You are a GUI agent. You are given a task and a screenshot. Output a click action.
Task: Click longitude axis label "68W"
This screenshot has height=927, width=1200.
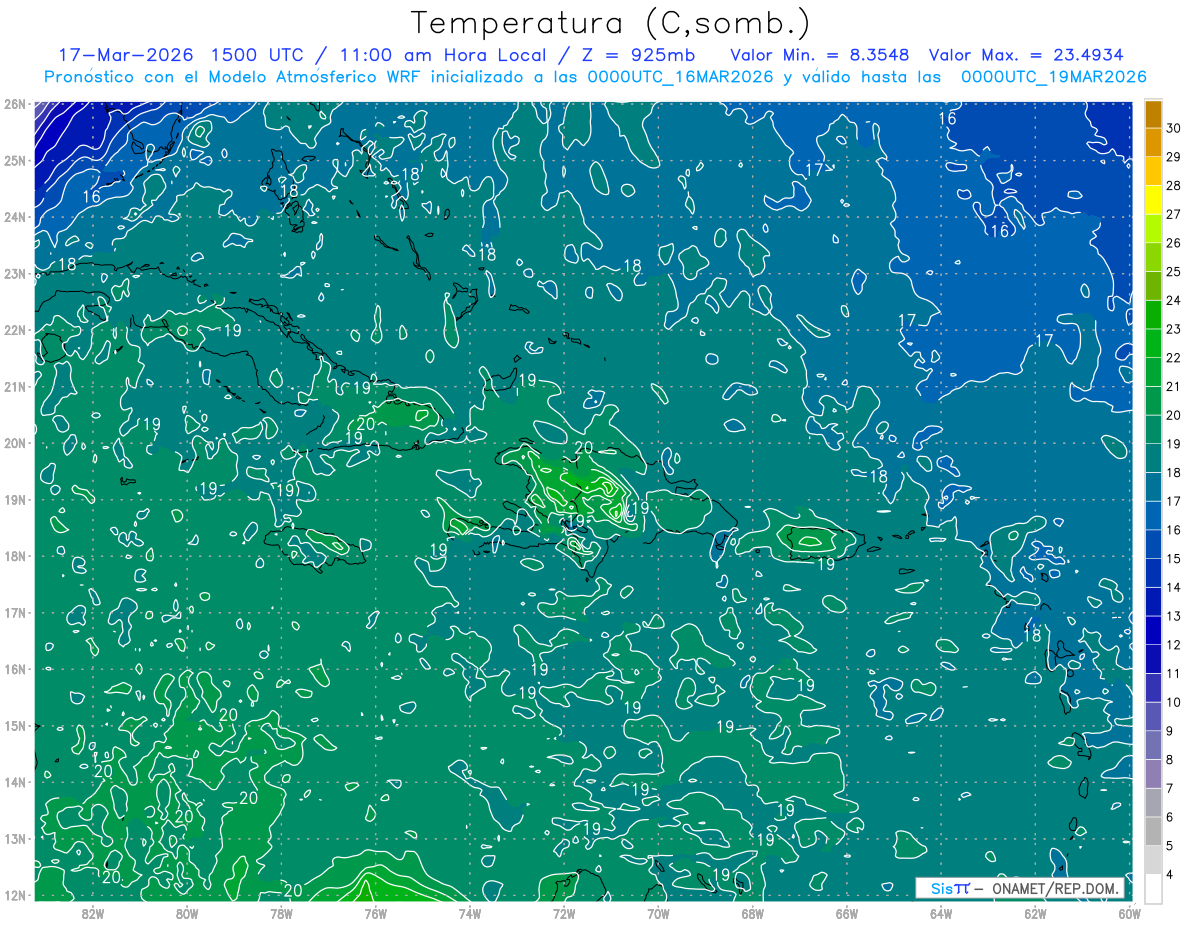point(752,913)
